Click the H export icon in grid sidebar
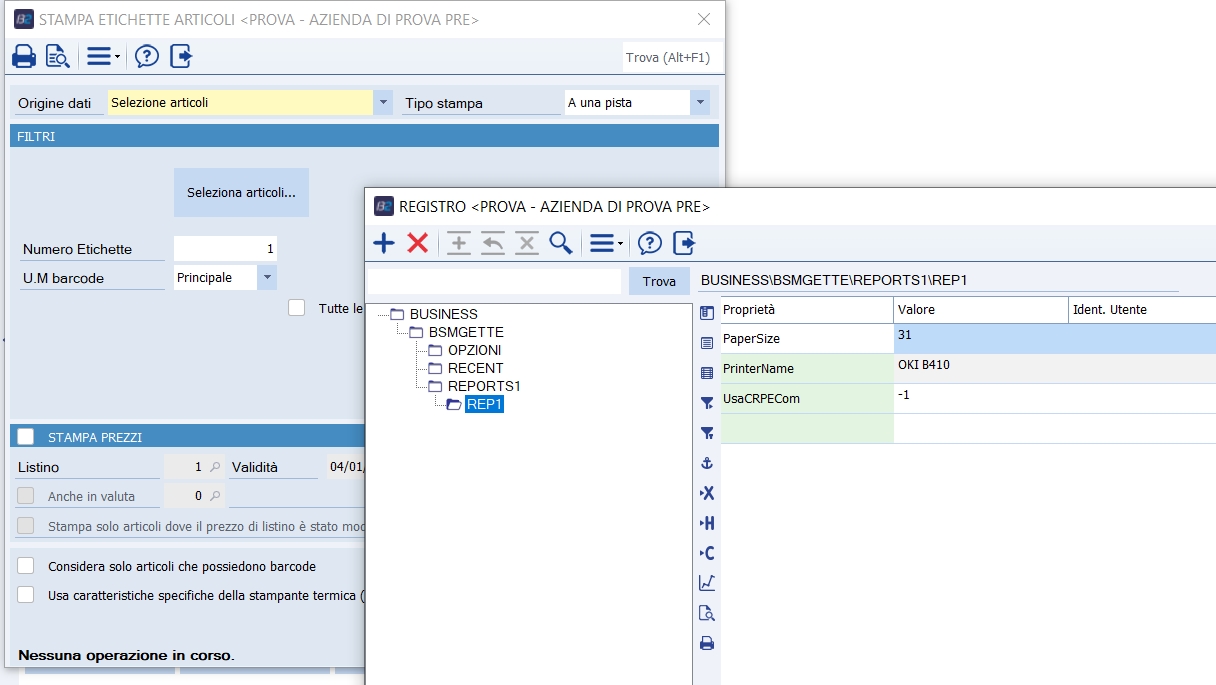1216x685 pixels. click(707, 523)
